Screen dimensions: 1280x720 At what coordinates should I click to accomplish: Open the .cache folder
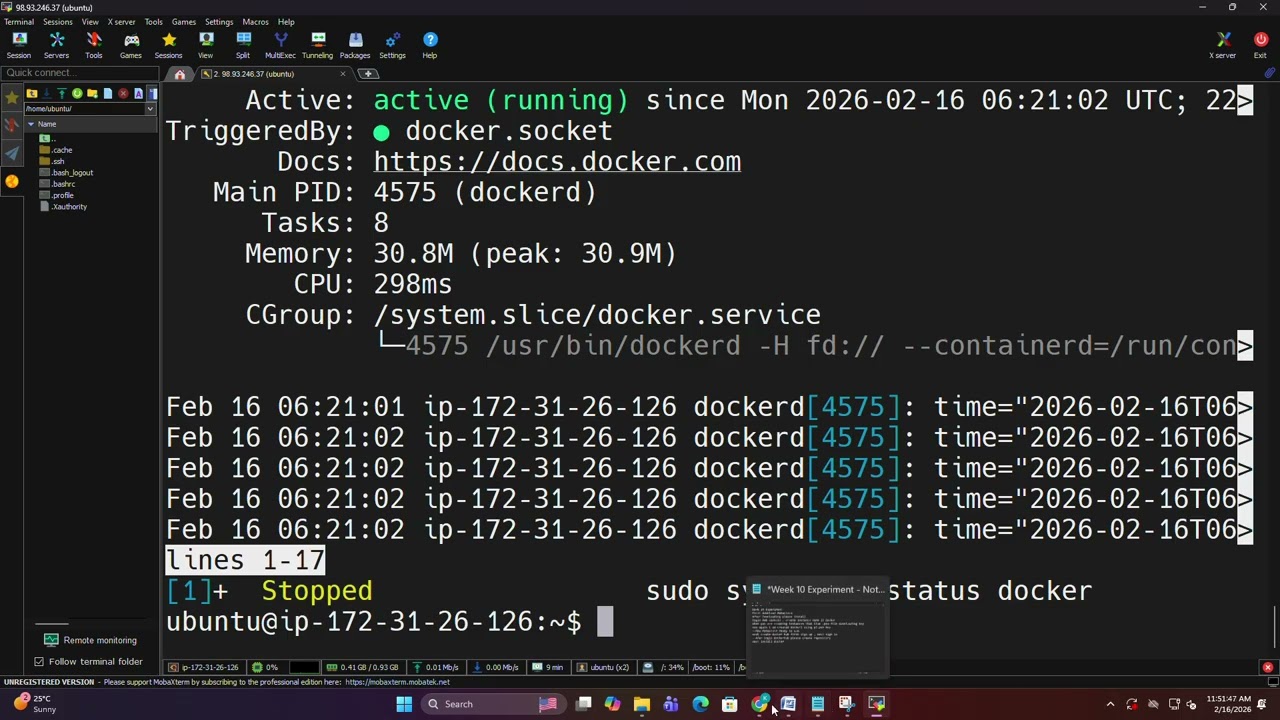[x=55, y=150]
